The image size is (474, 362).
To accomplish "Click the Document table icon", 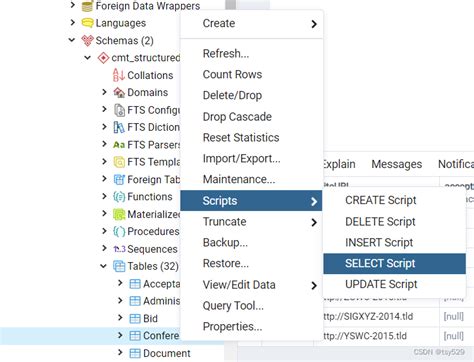I will [x=135, y=353].
